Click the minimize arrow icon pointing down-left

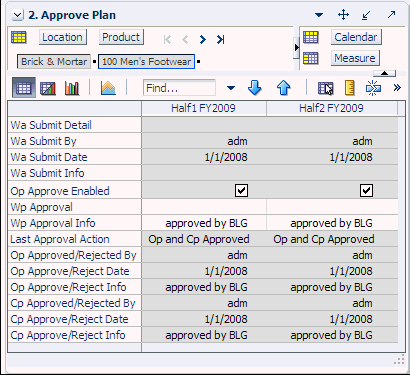coord(366,15)
